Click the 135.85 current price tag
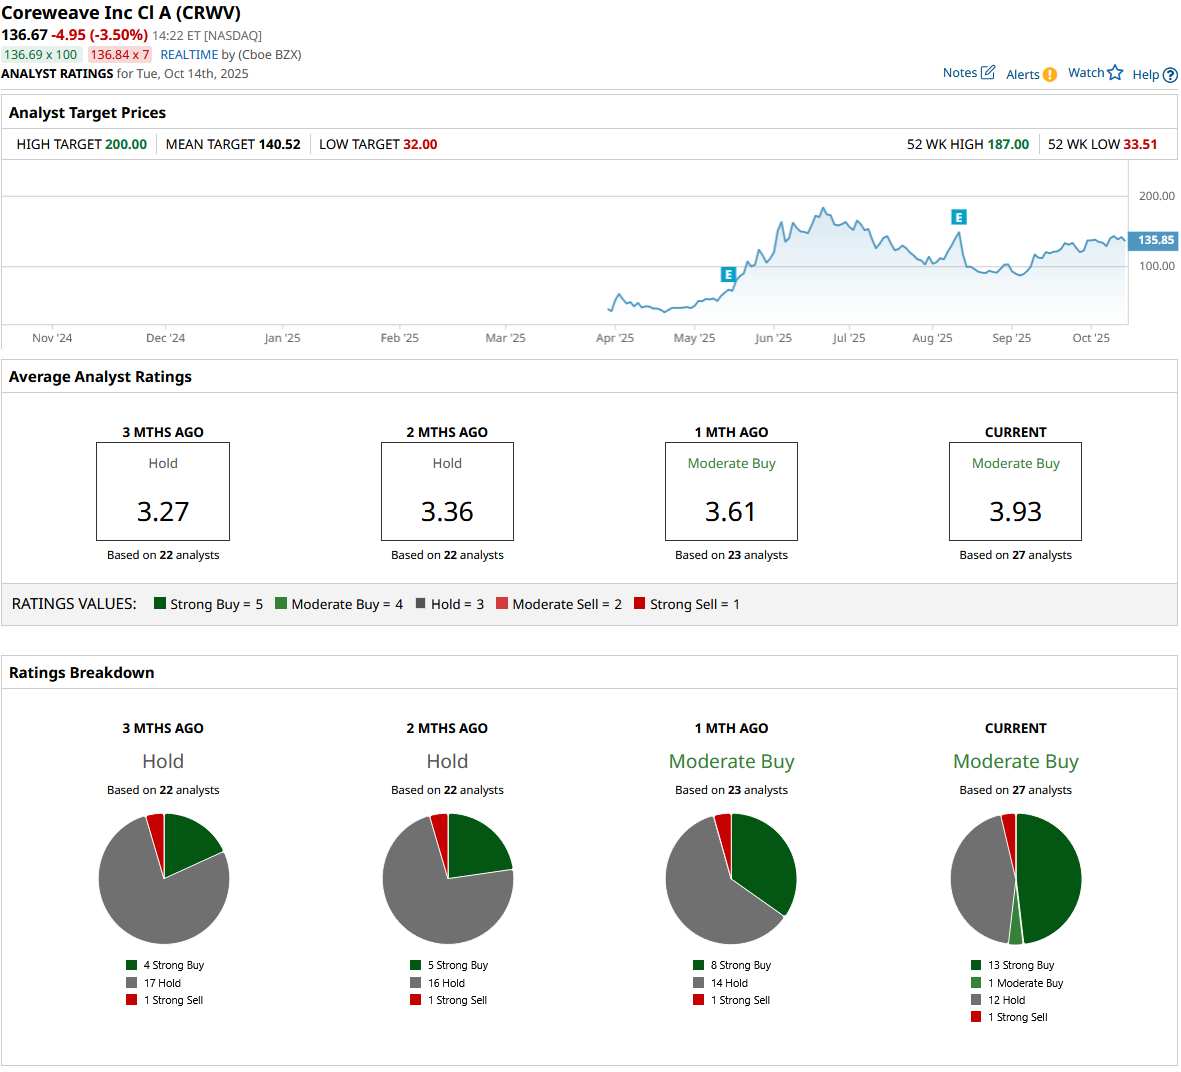The width and height of the screenshot is (1181, 1072). [1154, 240]
